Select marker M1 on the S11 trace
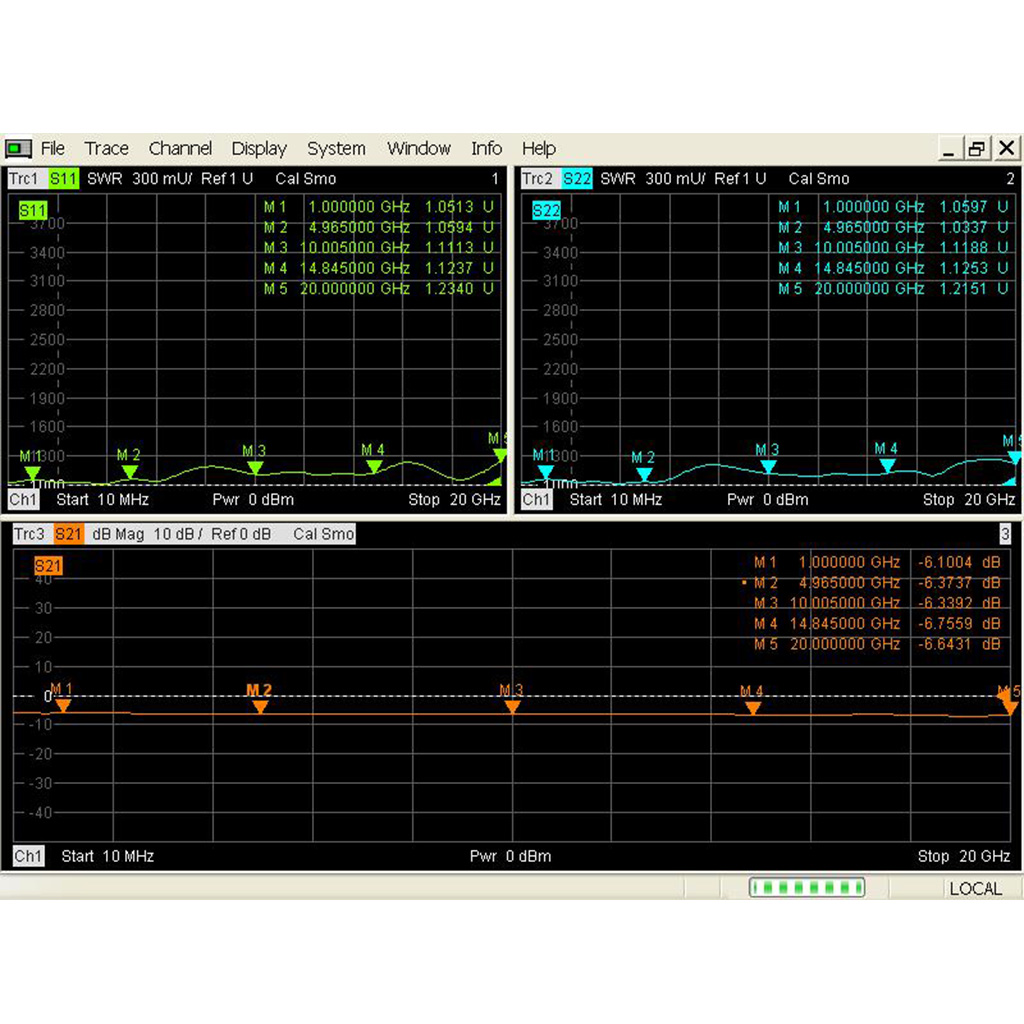 [x=31, y=472]
